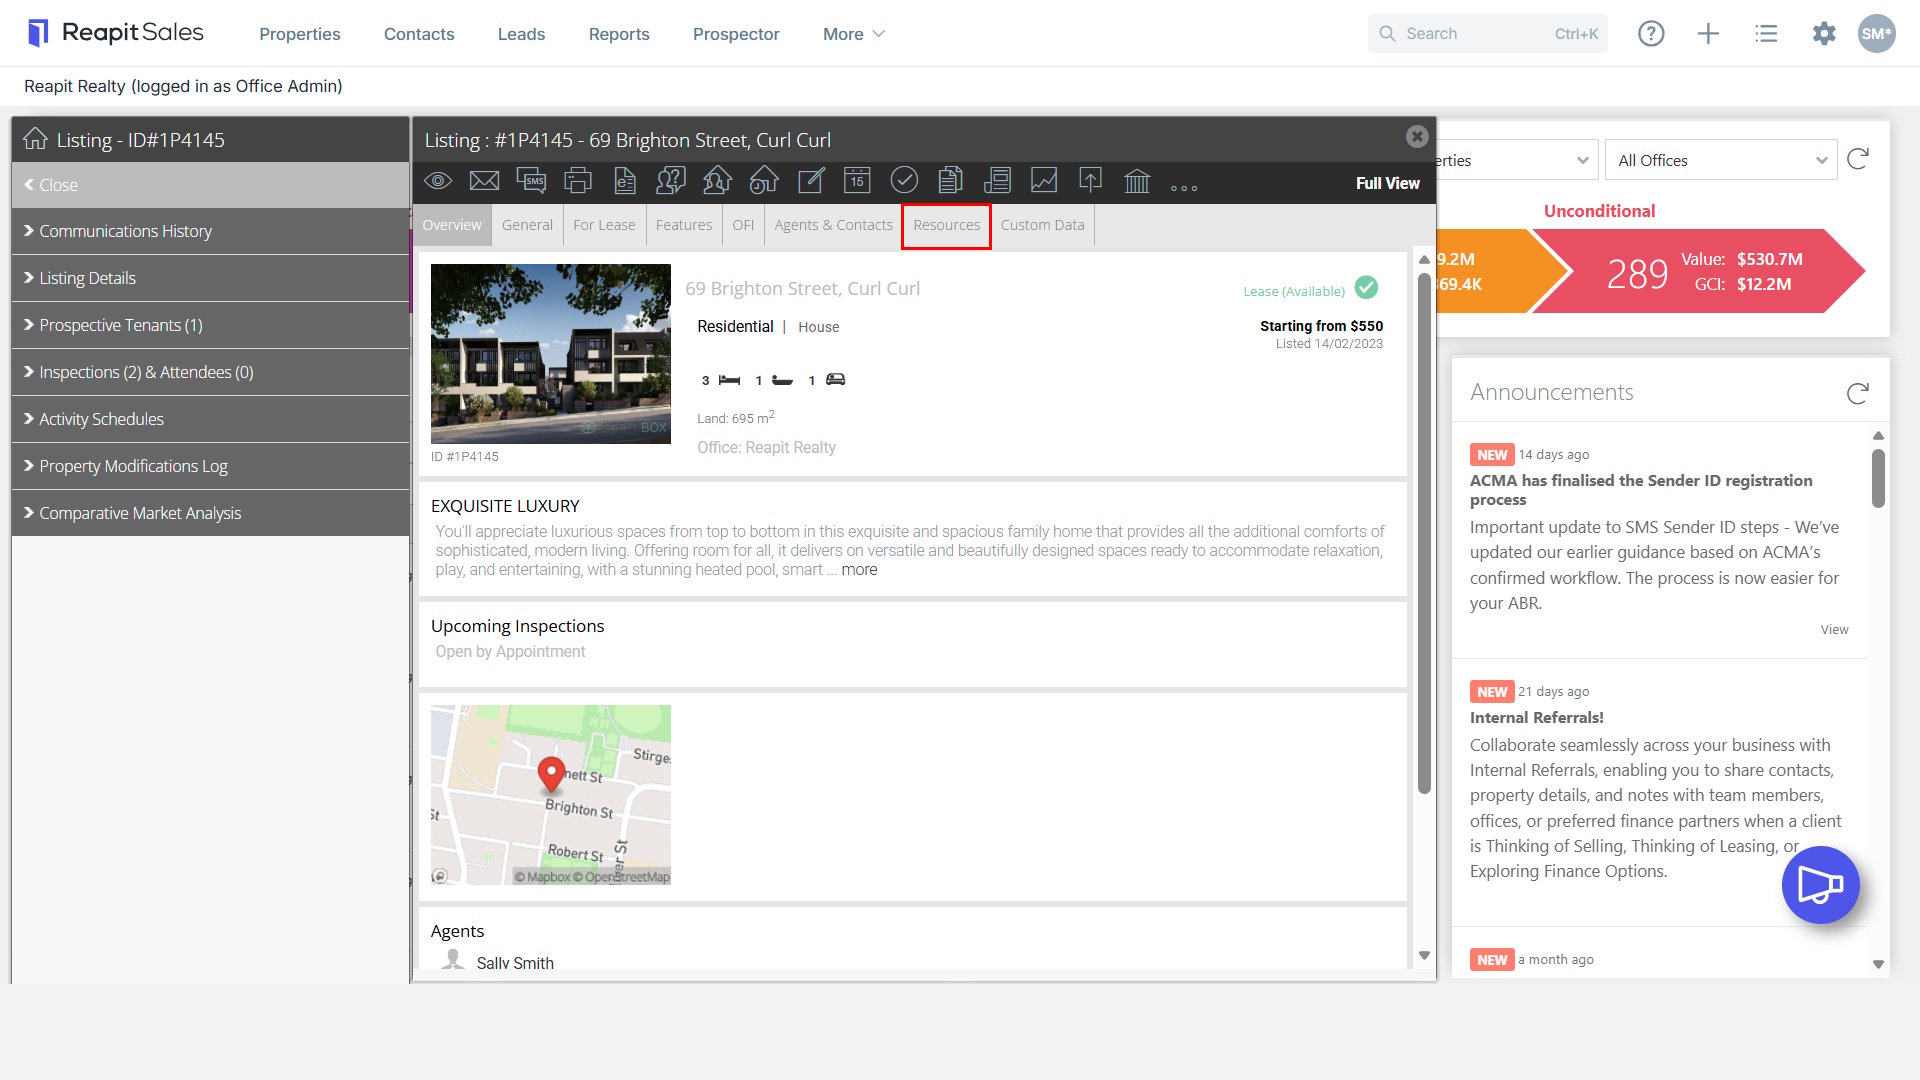1920x1080 pixels.
Task: Click the listing panel vertical scrollbar
Action: [1424, 532]
